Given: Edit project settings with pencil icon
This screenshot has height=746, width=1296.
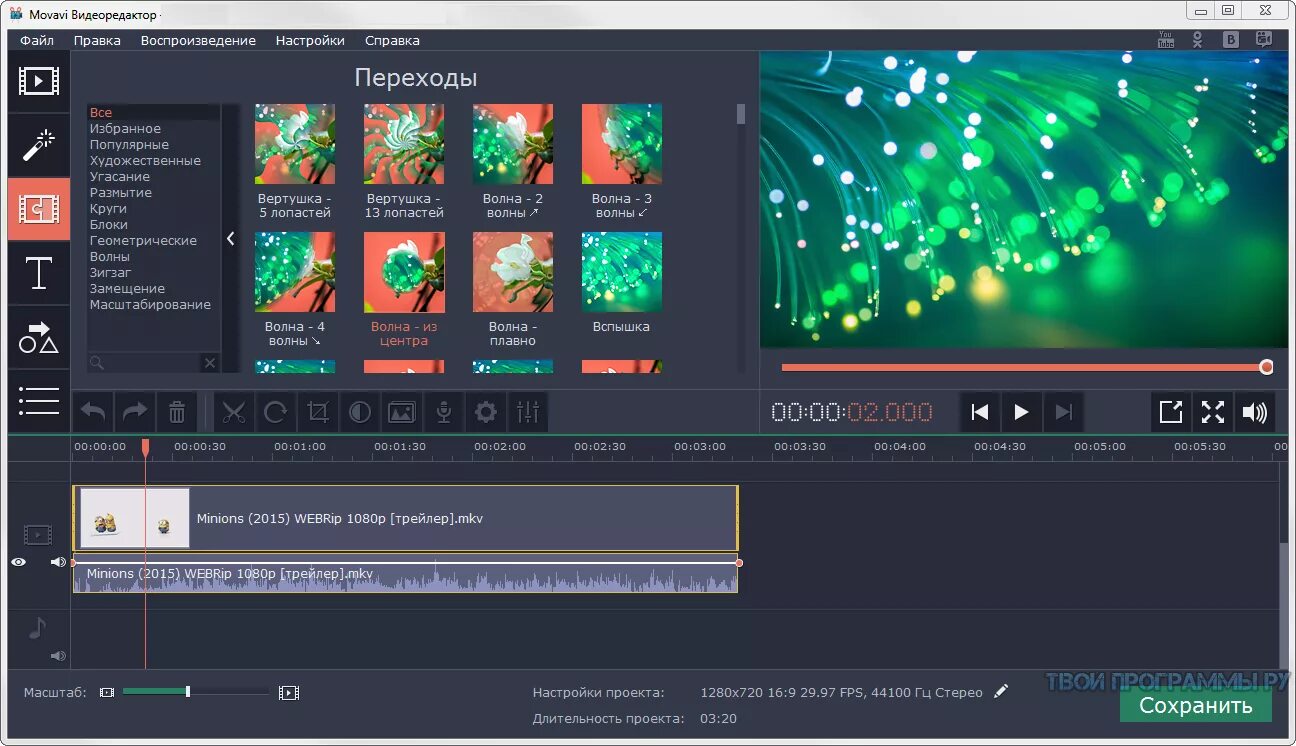Looking at the screenshot, I should (1001, 691).
